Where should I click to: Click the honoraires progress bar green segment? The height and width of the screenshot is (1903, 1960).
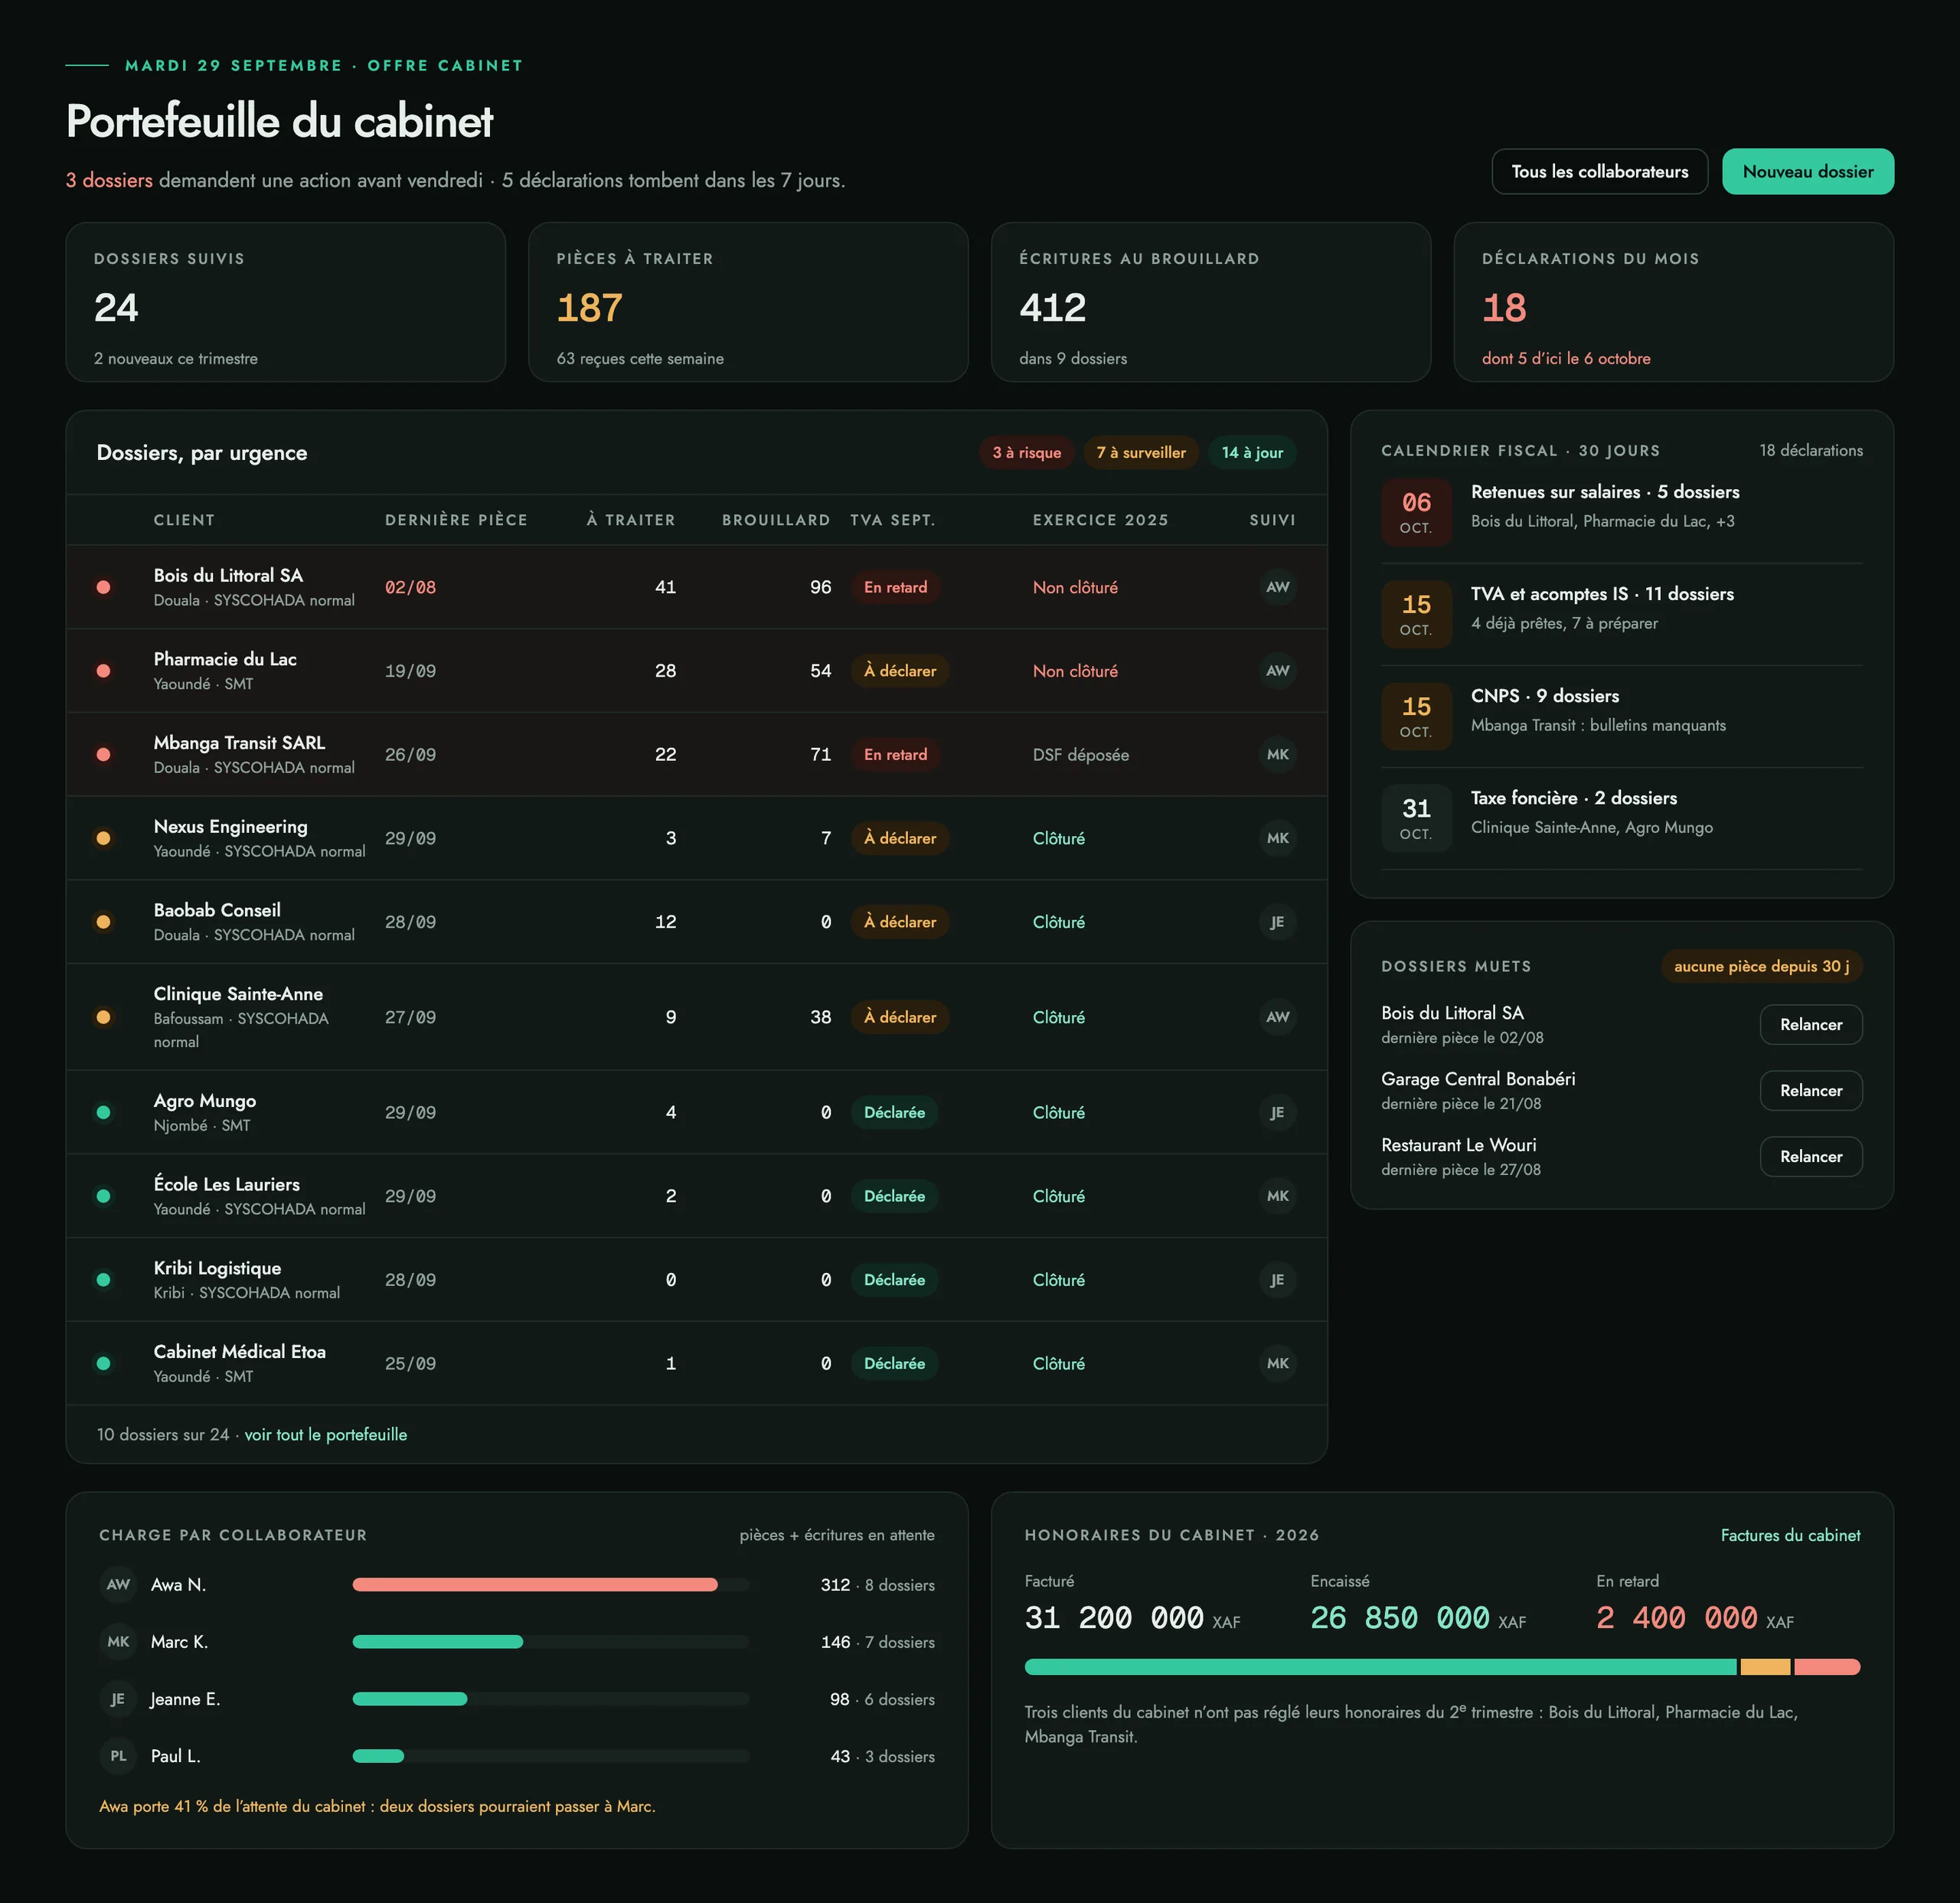point(1380,1667)
